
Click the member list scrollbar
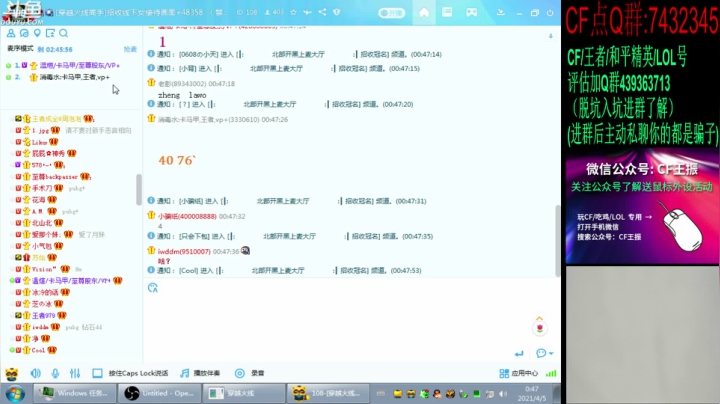[x=139, y=189]
